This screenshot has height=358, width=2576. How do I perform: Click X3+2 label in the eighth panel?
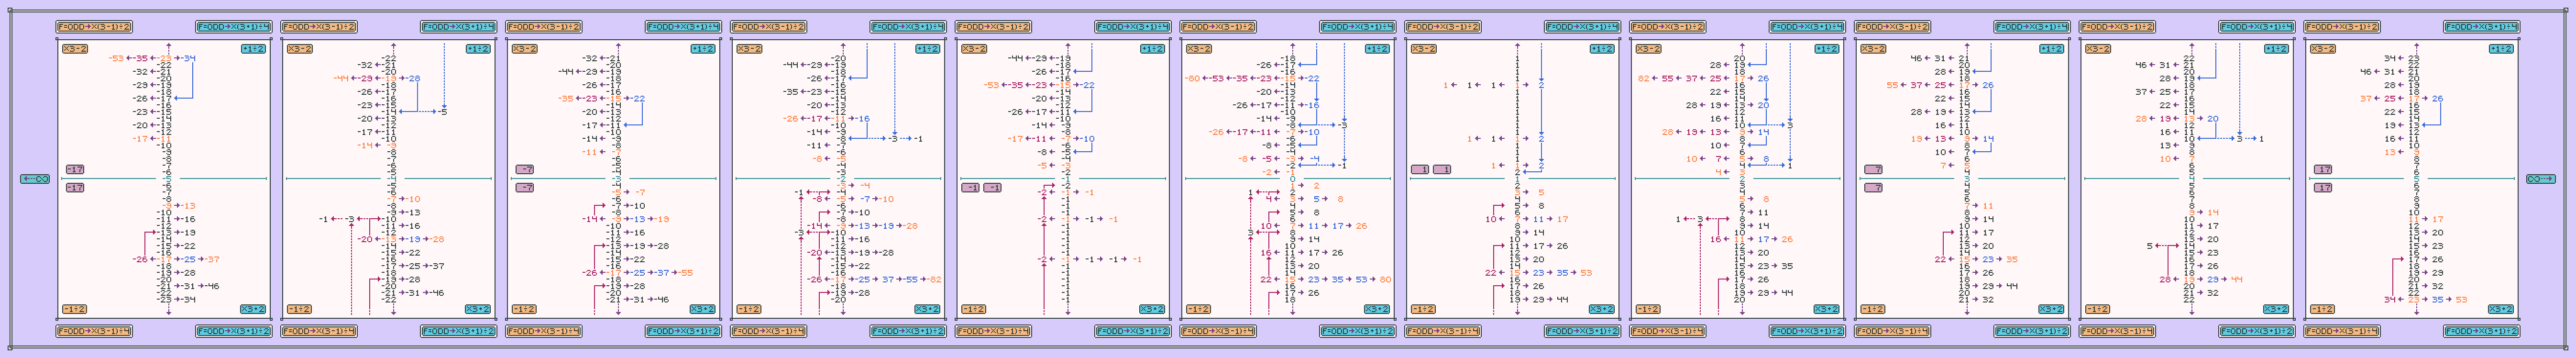point(1827,310)
